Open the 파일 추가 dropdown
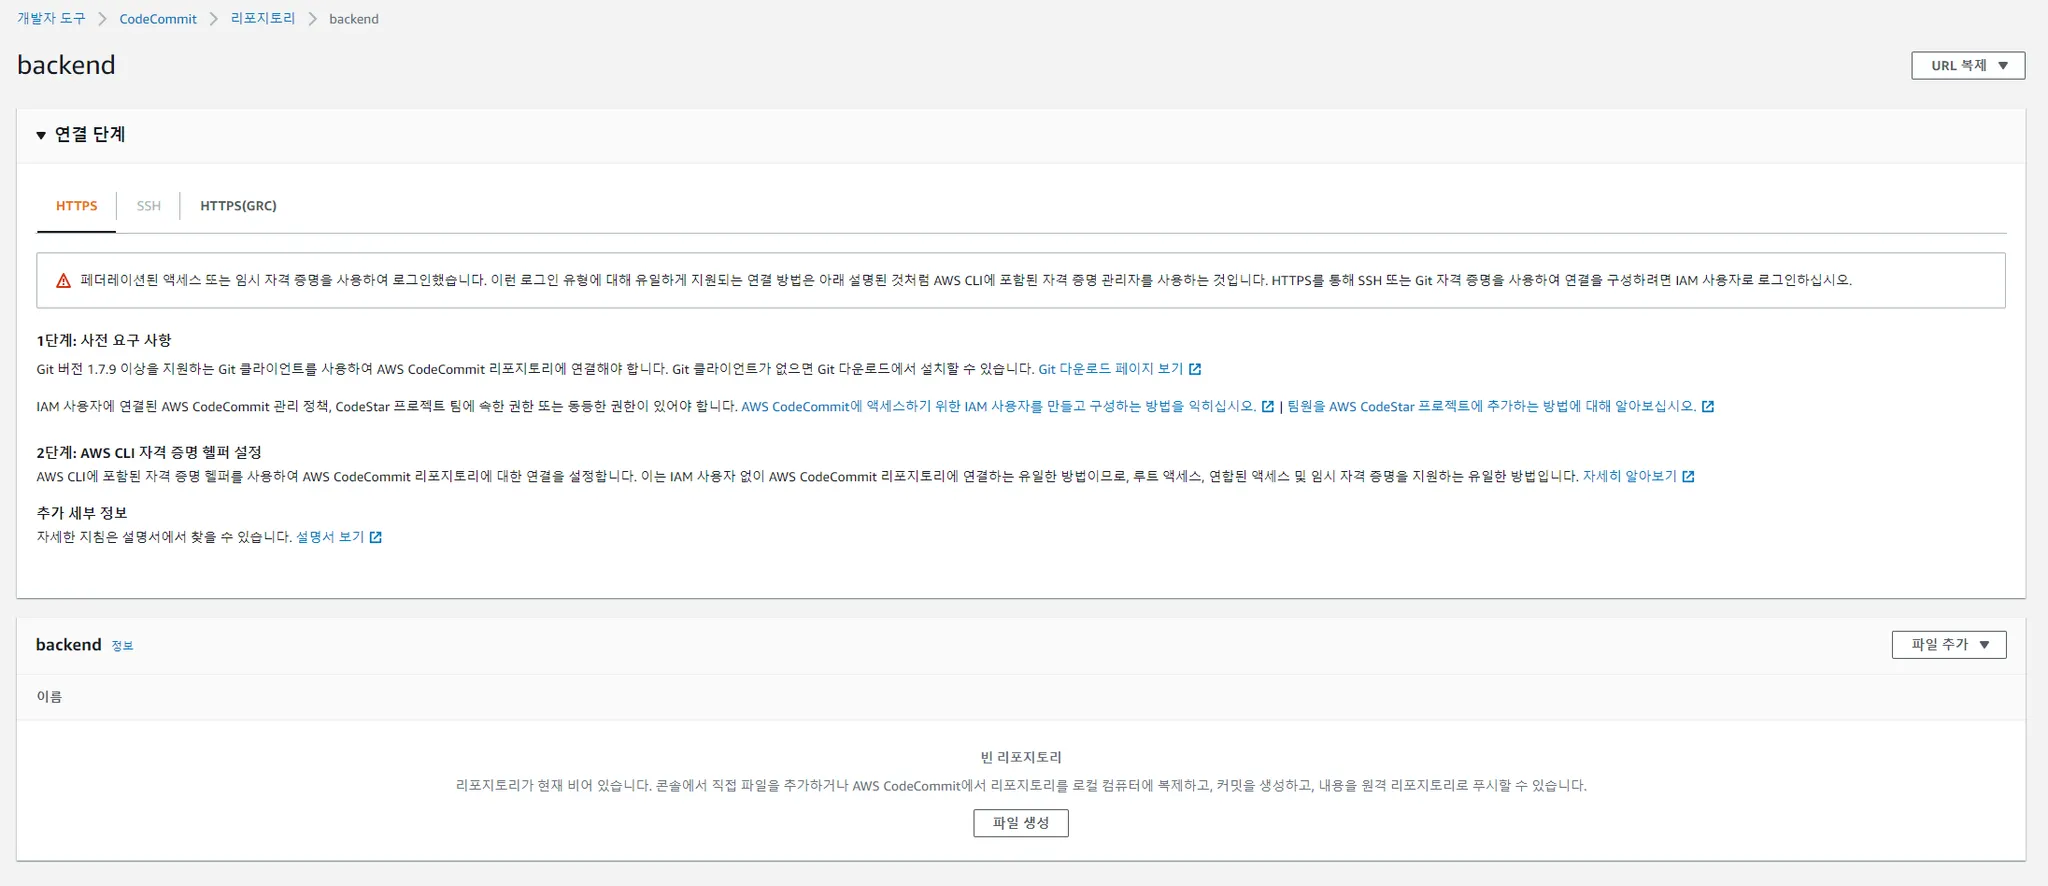Screen dimensions: 2048x886 click(1949, 645)
